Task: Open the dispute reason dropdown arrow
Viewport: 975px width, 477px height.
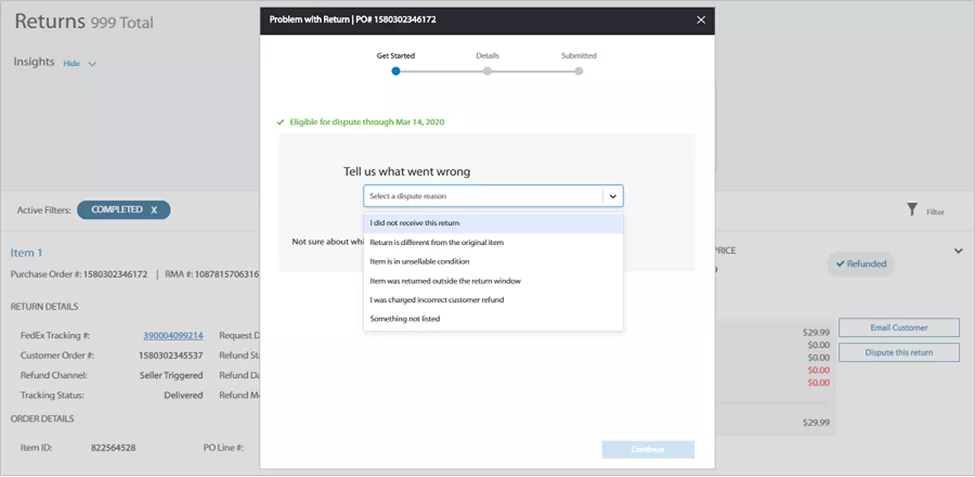Action: point(613,196)
